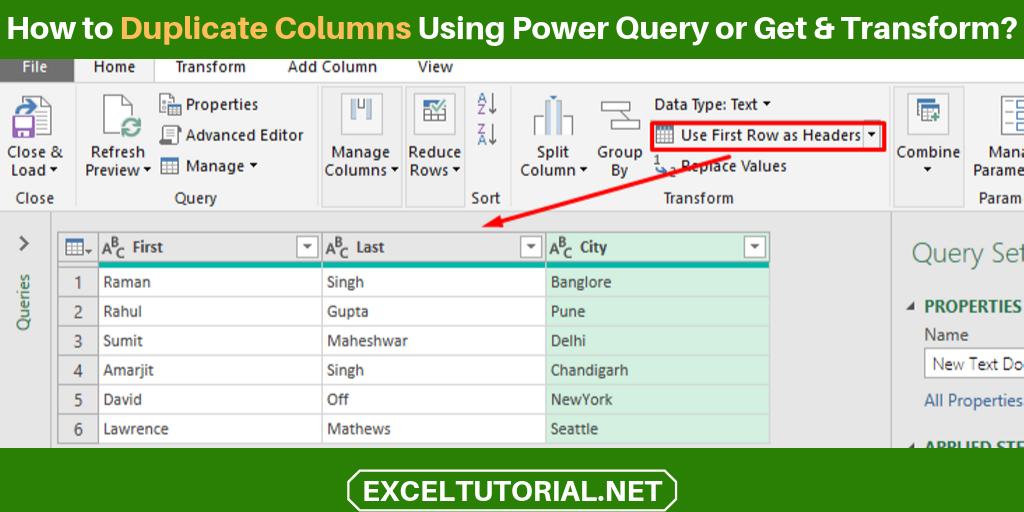1024x512 pixels.
Task: Click the Manage Columns icon
Action: (x=362, y=114)
